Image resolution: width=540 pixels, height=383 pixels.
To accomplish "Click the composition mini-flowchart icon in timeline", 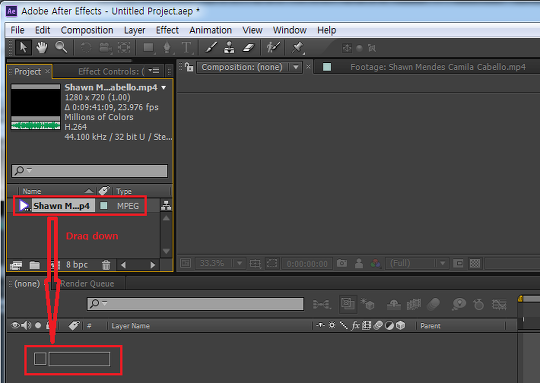I will (321, 304).
